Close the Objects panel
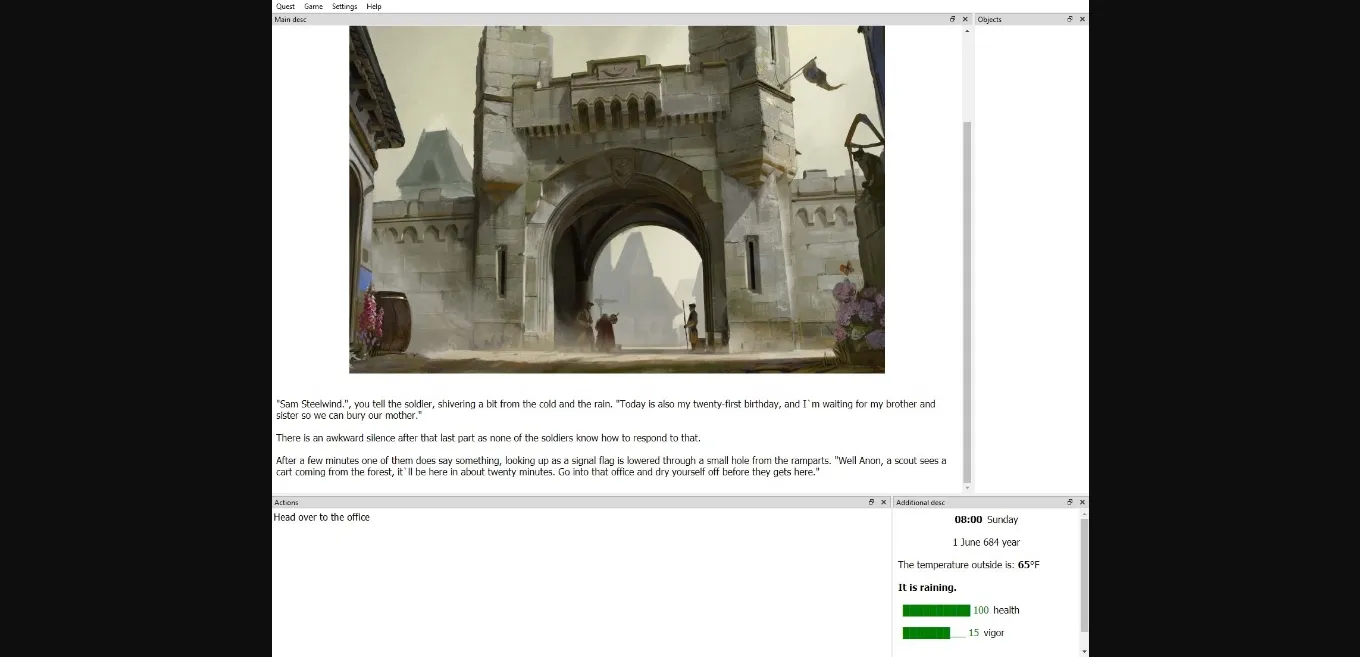Screen dimensions: 1360x657 click(x=1082, y=19)
